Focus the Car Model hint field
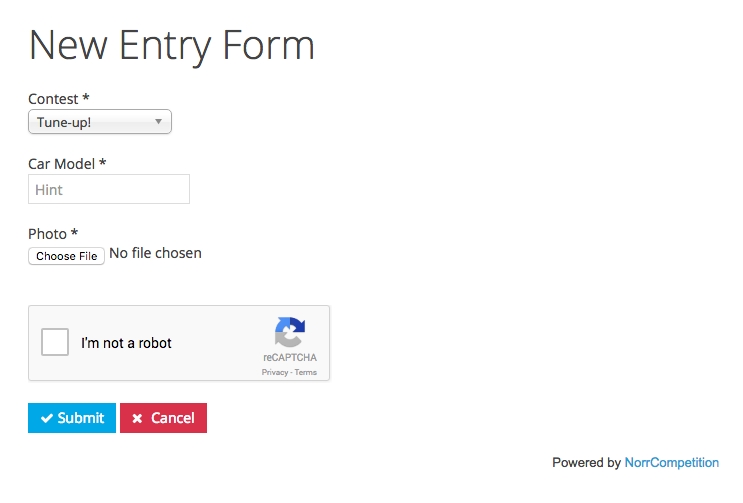 click(109, 189)
